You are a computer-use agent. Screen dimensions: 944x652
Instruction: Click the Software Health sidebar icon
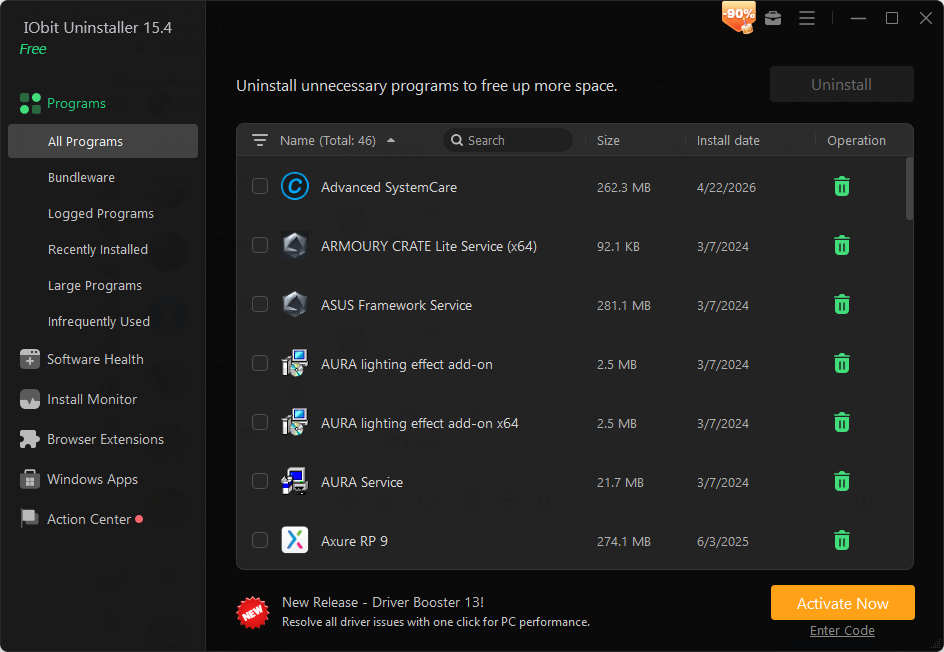click(x=30, y=359)
